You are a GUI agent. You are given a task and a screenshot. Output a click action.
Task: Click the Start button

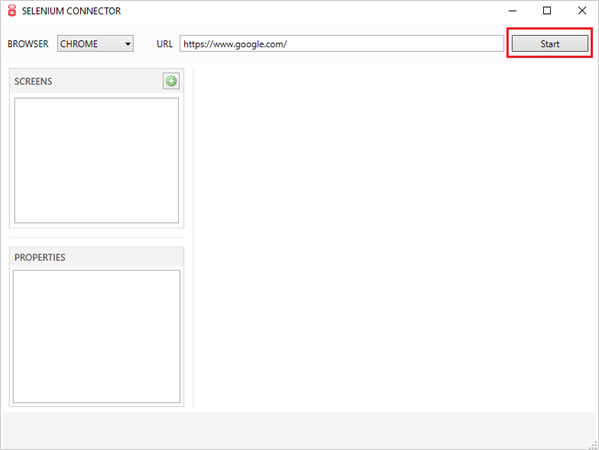tap(550, 44)
